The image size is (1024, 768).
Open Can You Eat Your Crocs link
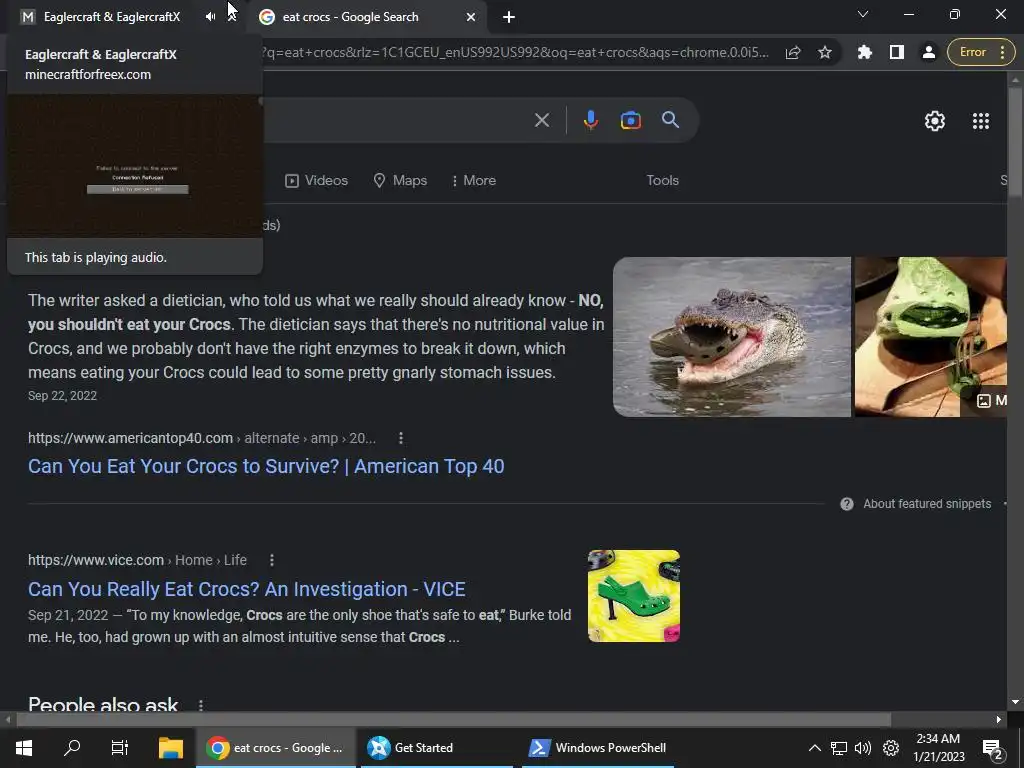(x=266, y=466)
